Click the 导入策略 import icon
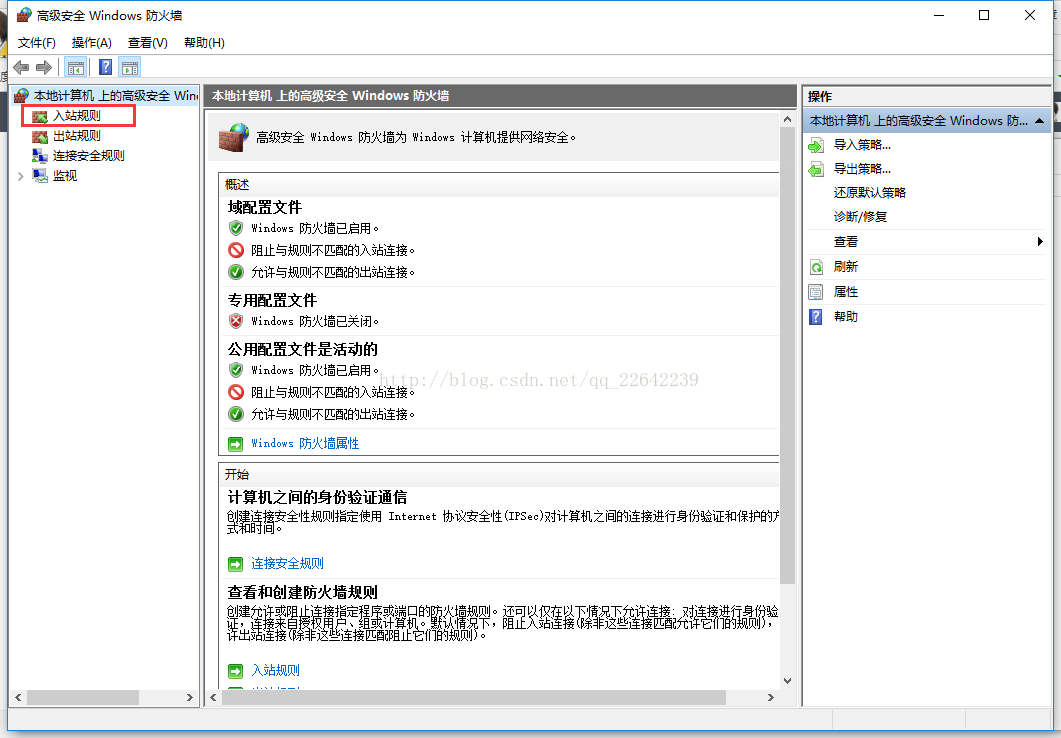Screen dimensions: 1061x738 click(816, 145)
